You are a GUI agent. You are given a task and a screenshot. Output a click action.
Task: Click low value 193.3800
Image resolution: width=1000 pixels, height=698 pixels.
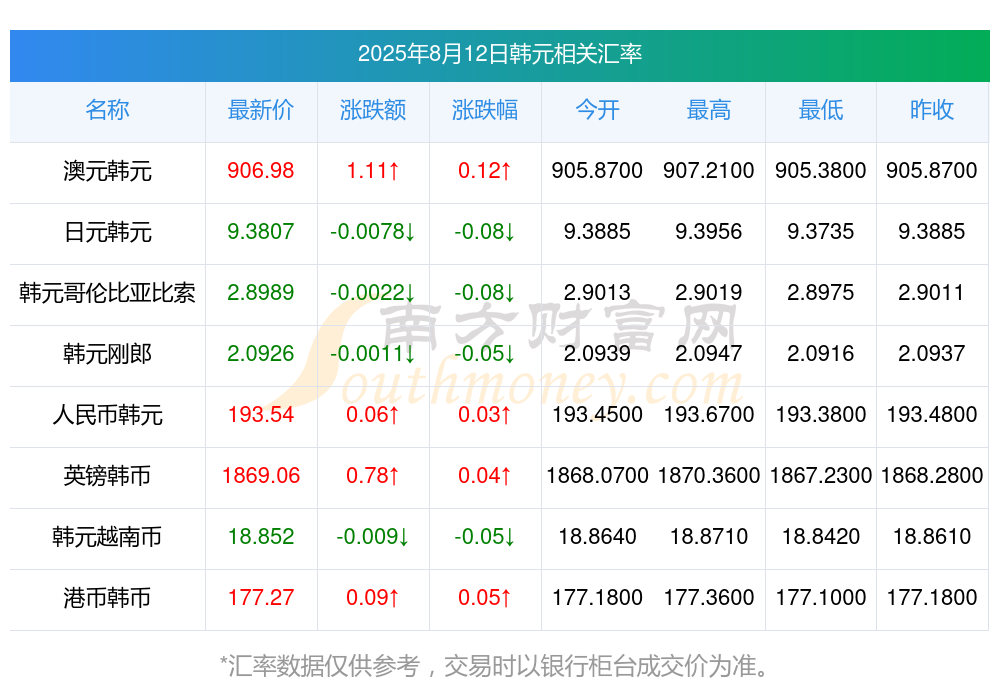[821, 415]
